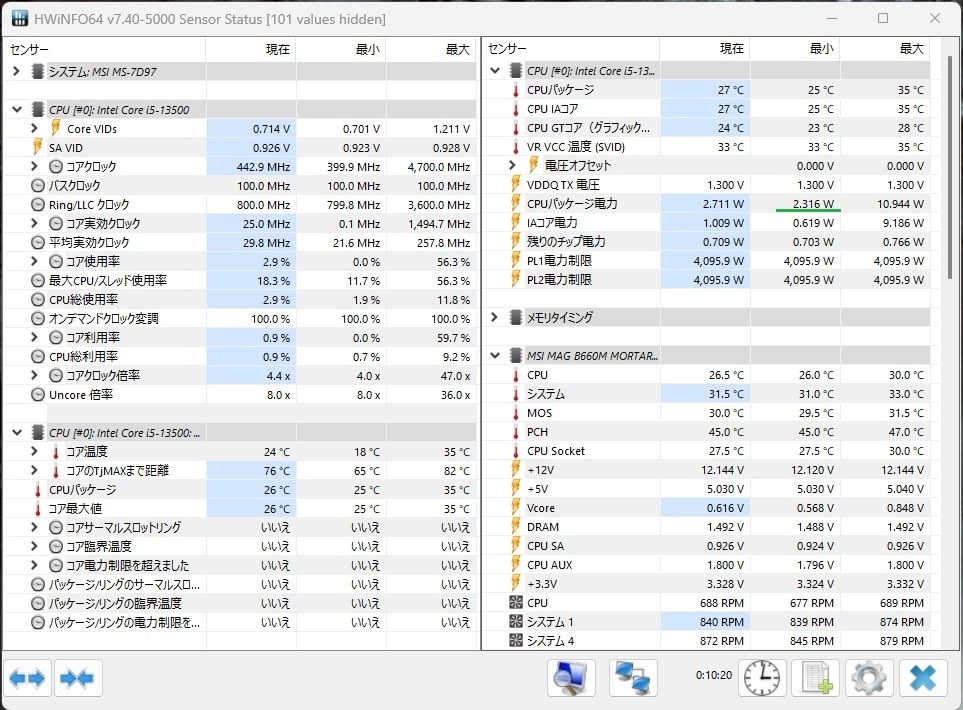Viewport: 963px width, 710px height.
Task: Click the Core VIDs lightning bolt icon
Action: [x=55, y=128]
